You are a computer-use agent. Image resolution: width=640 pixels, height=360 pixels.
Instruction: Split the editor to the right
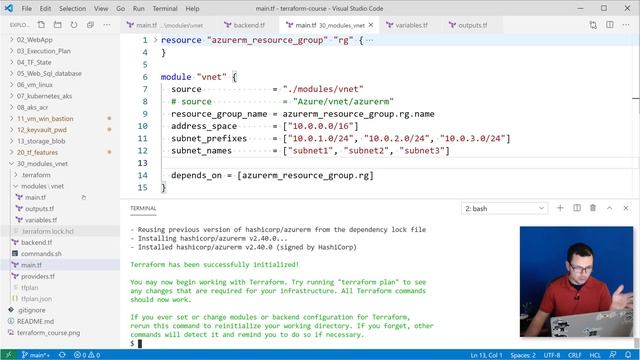click(609, 25)
